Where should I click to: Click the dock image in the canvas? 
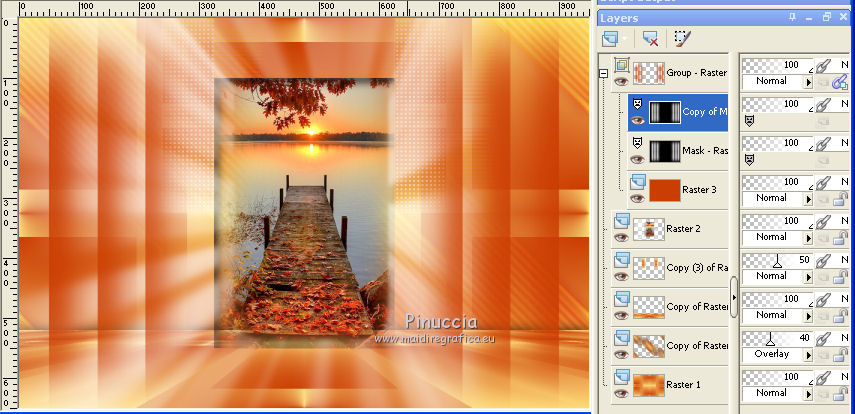pyautogui.click(x=304, y=212)
